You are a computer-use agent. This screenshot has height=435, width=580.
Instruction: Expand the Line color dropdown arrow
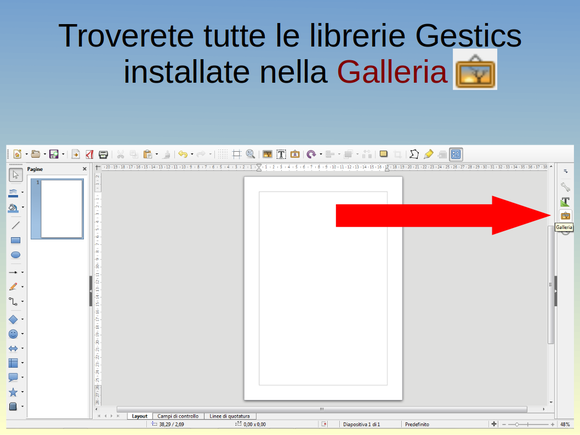(x=23, y=192)
